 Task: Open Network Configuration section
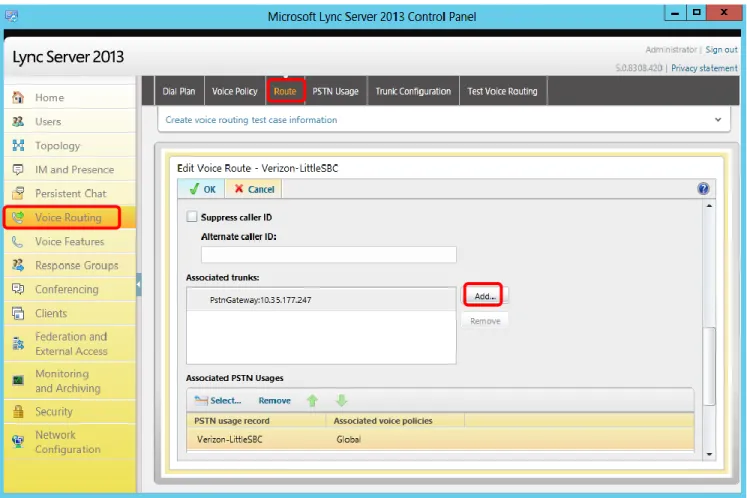pyautogui.click(x=70, y=442)
